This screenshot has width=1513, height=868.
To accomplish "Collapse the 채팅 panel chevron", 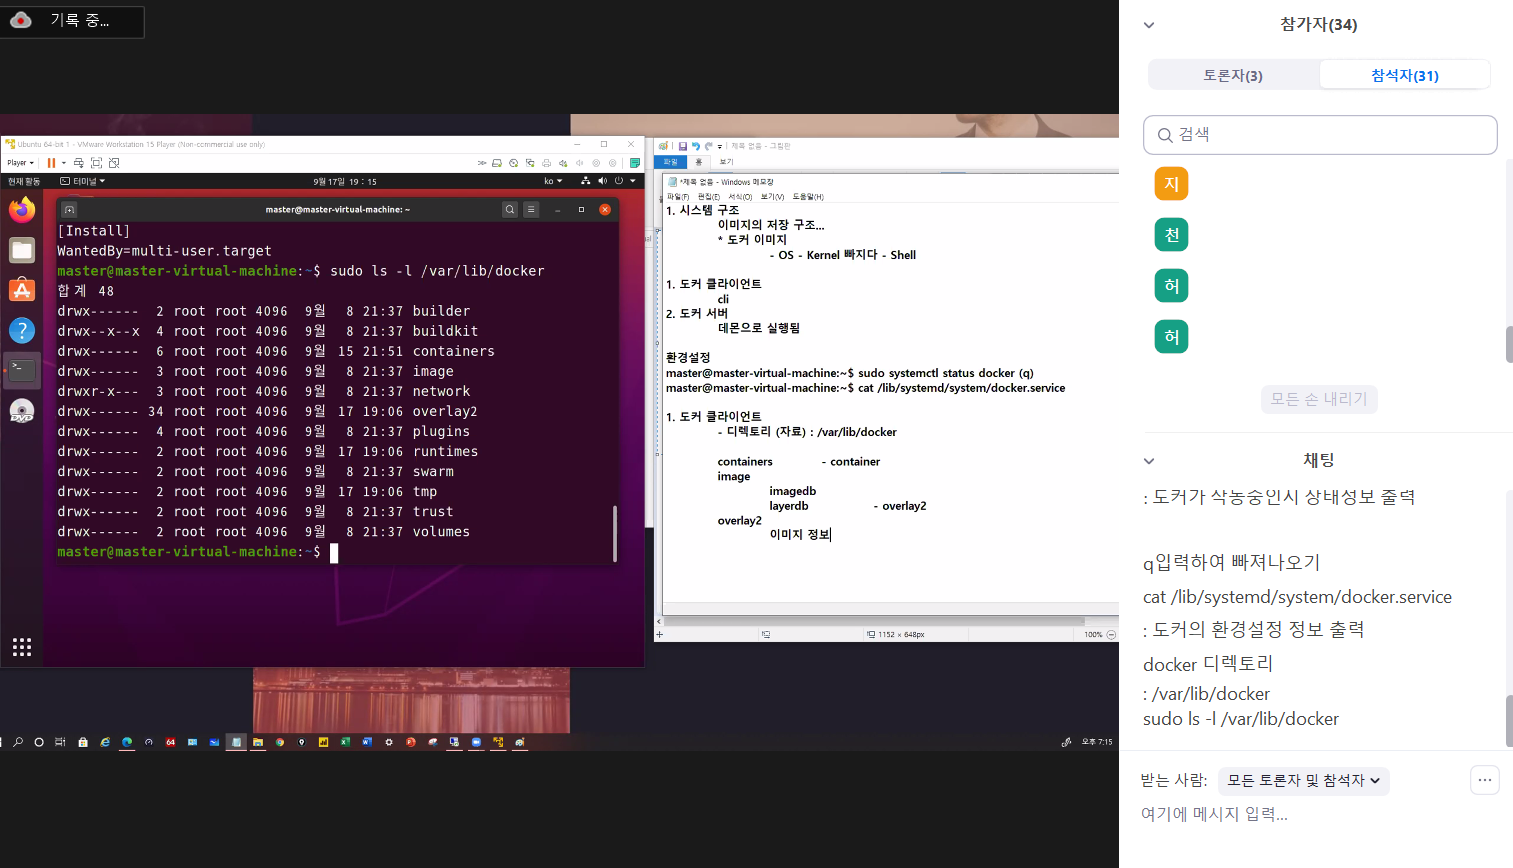I will (1149, 461).
